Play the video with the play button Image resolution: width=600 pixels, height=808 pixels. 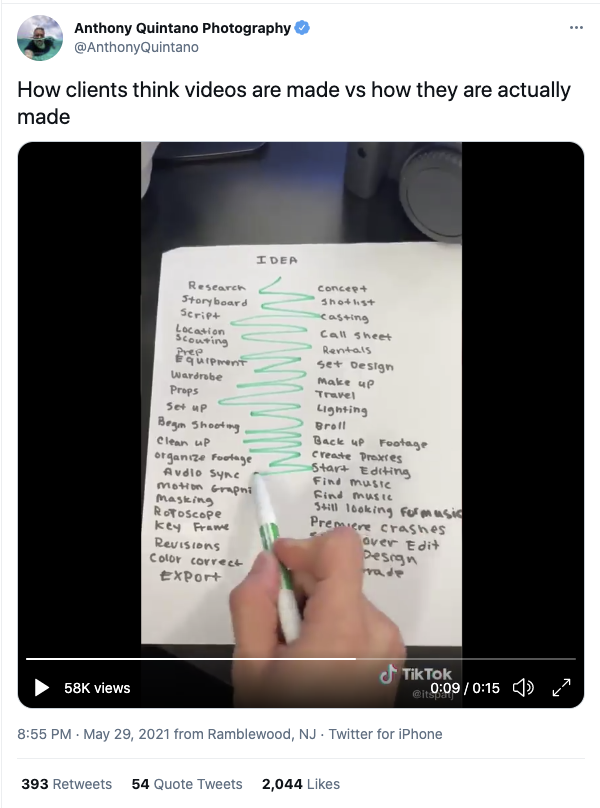(41, 687)
